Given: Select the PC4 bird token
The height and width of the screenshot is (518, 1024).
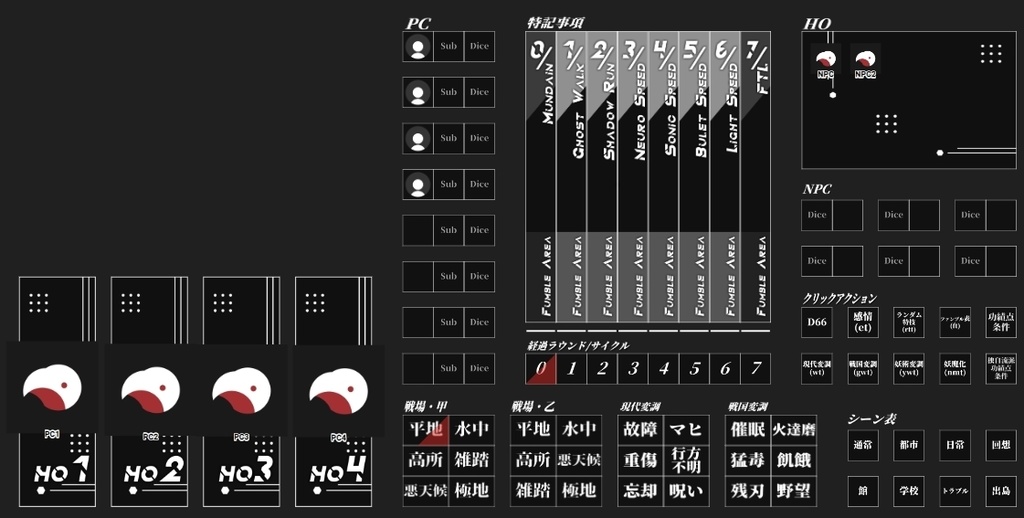Looking at the screenshot, I should pos(338,390).
